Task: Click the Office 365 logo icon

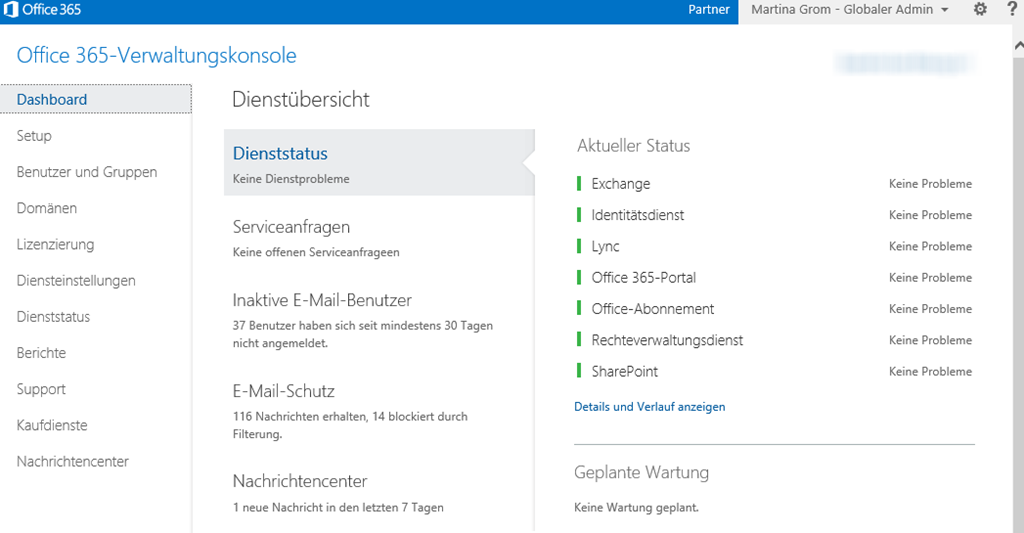Action: coord(12,10)
